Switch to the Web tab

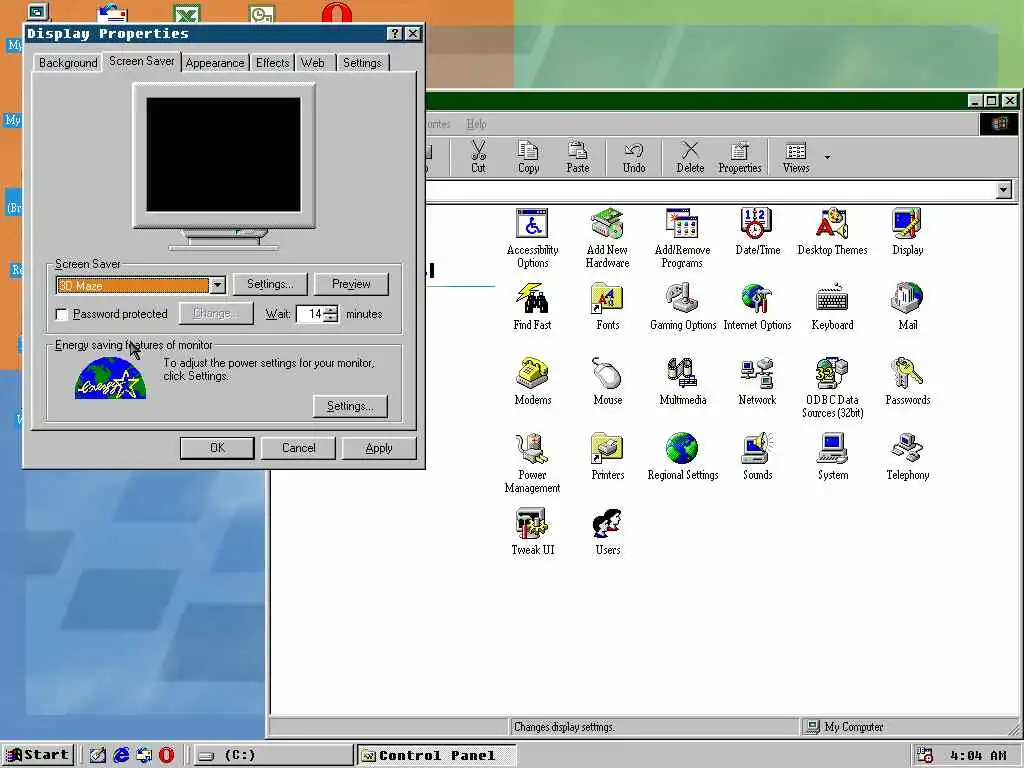(x=312, y=63)
